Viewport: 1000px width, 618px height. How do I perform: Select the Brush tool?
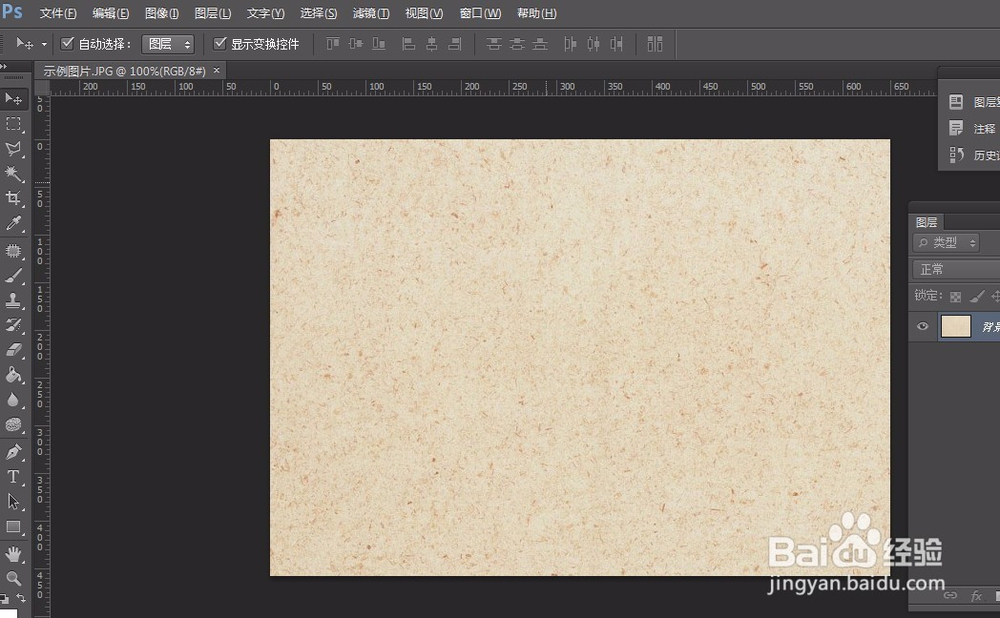point(13,276)
